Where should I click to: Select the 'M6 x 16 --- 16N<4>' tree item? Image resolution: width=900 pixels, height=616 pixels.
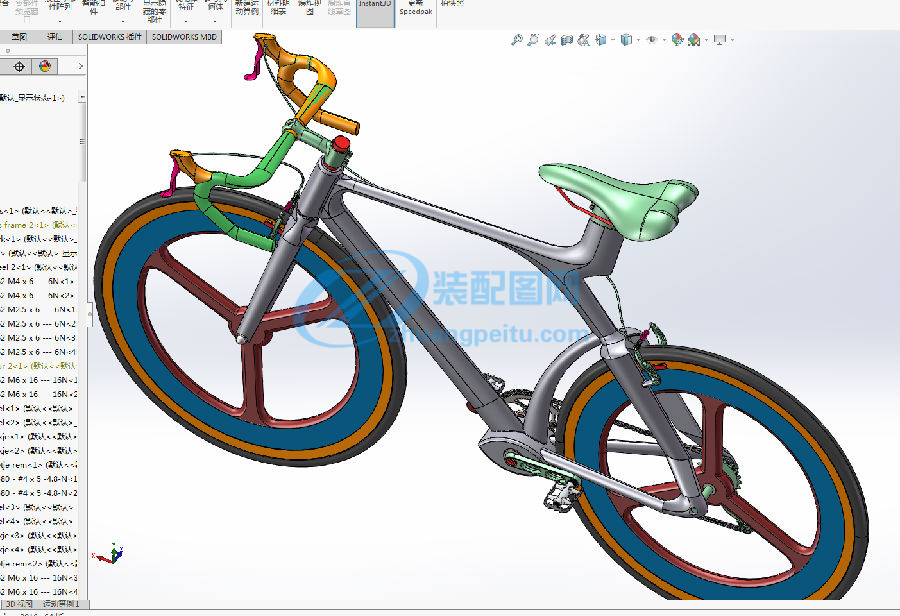pos(38,592)
